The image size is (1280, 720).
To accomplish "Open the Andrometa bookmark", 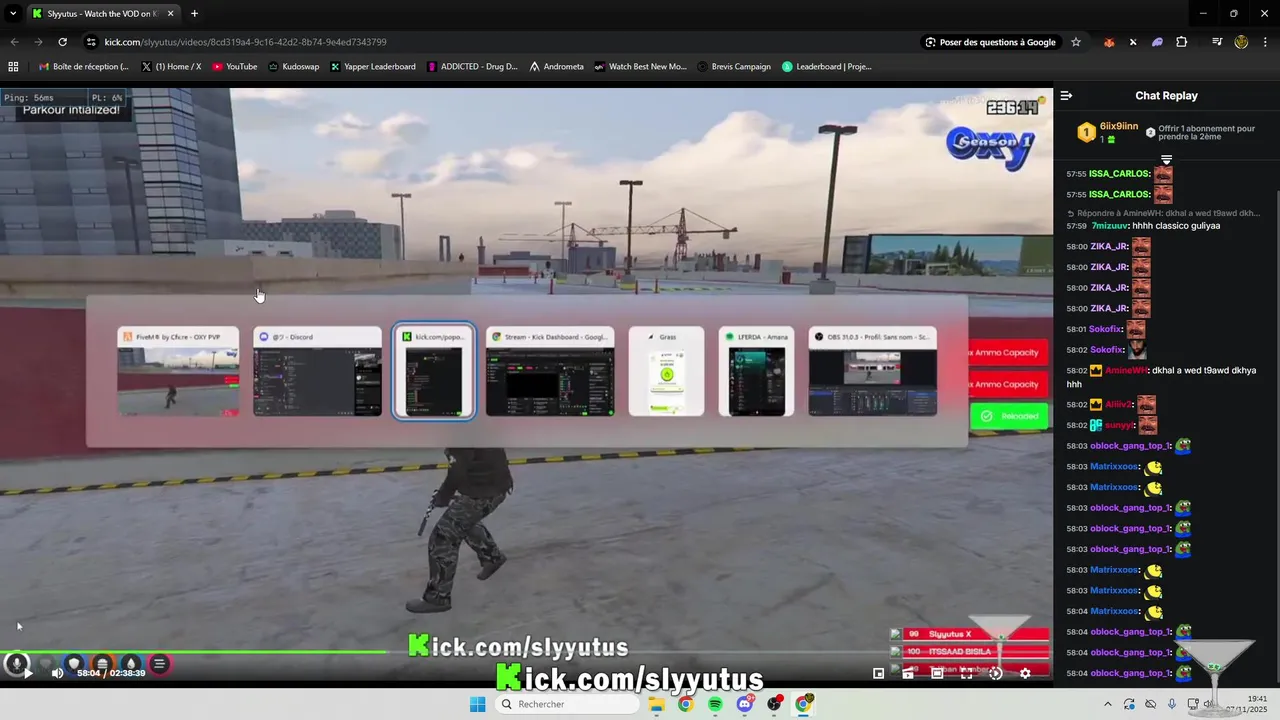I will 556,67.
